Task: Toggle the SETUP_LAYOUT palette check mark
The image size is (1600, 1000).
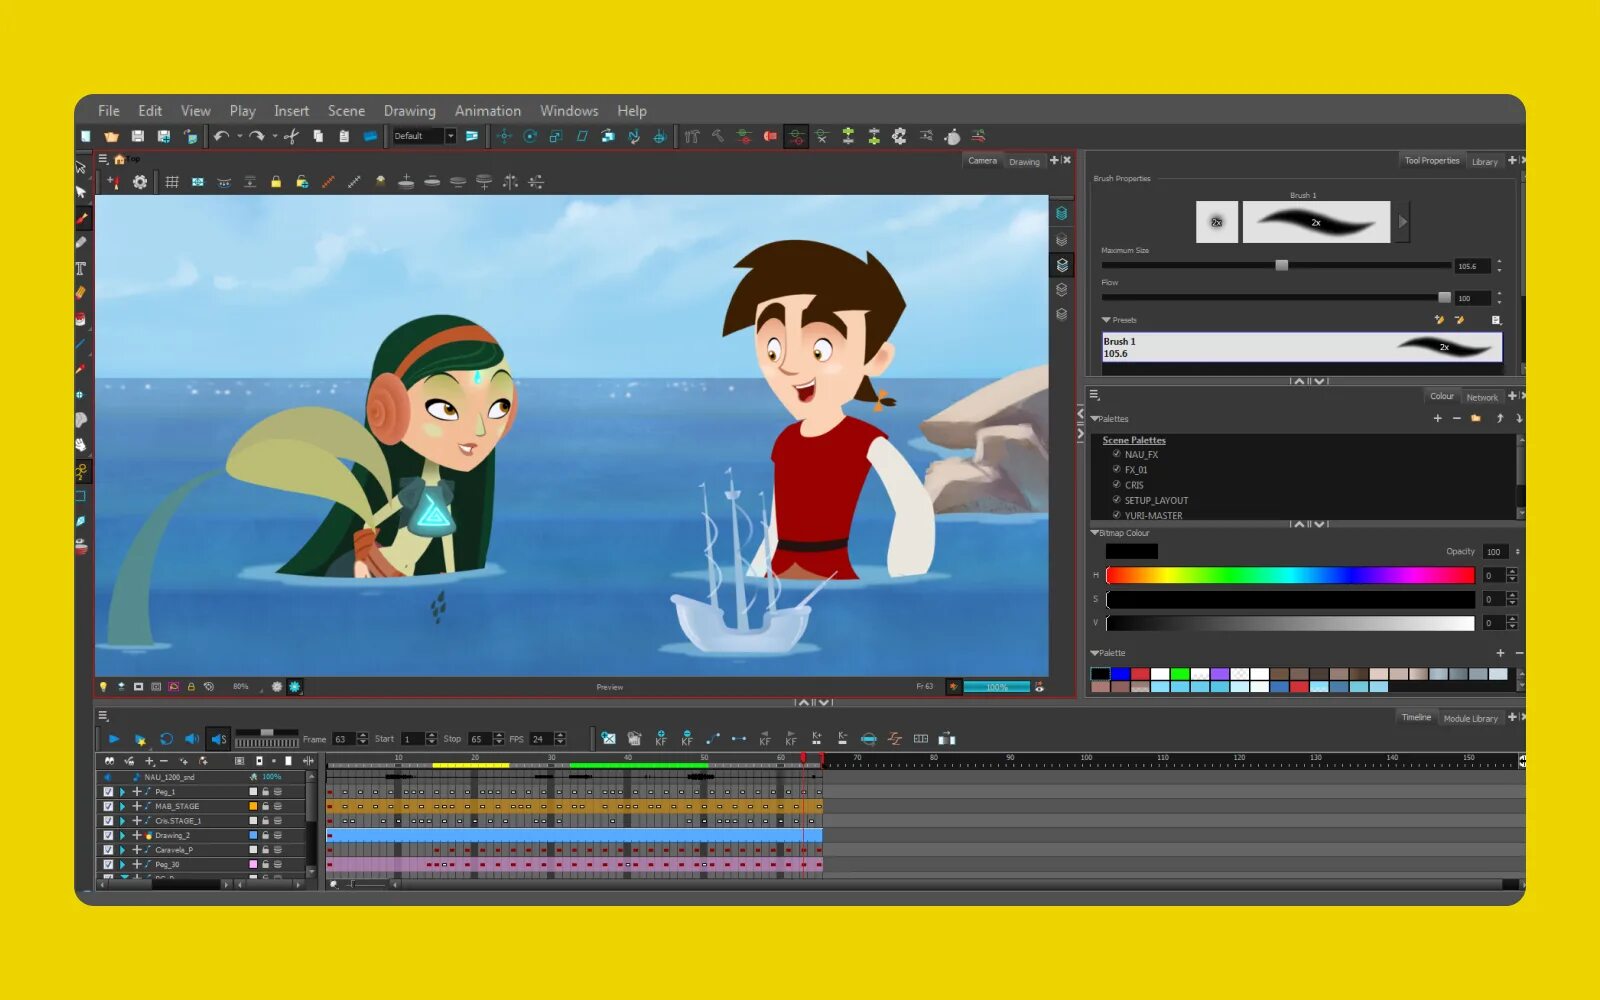Action: pyautogui.click(x=1117, y=500)
